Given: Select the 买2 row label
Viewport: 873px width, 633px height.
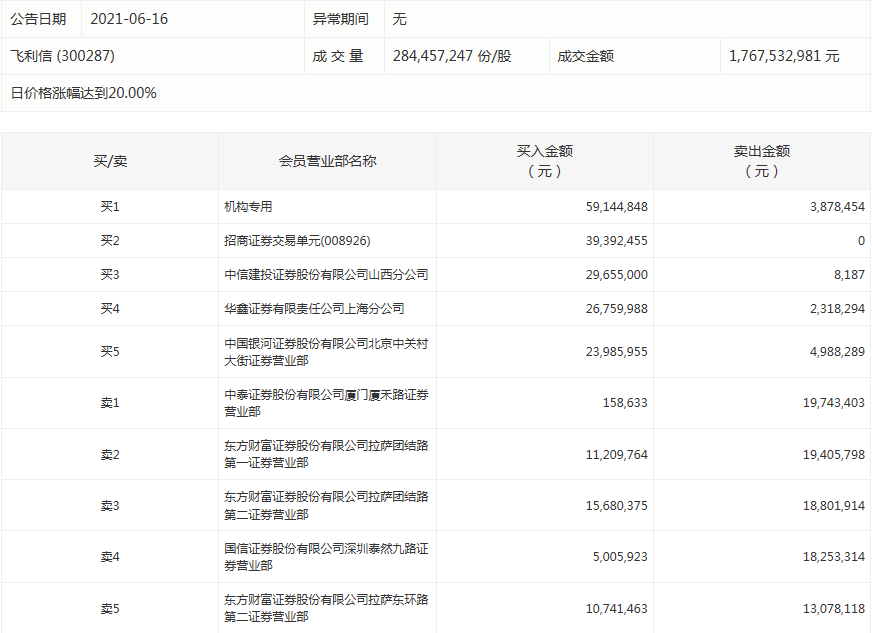Looking at the screenshot, I should coord(110,241).
